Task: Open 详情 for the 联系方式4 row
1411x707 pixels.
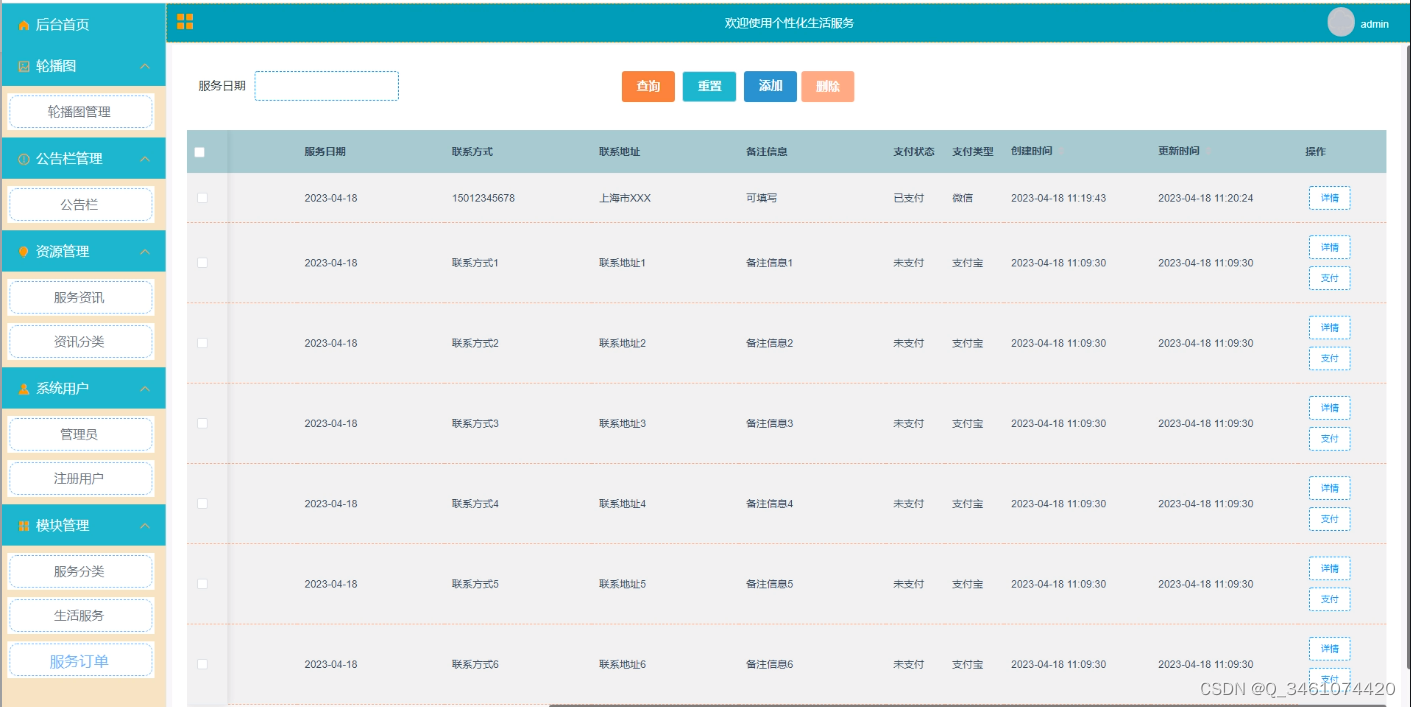Action: point(1329,488)
